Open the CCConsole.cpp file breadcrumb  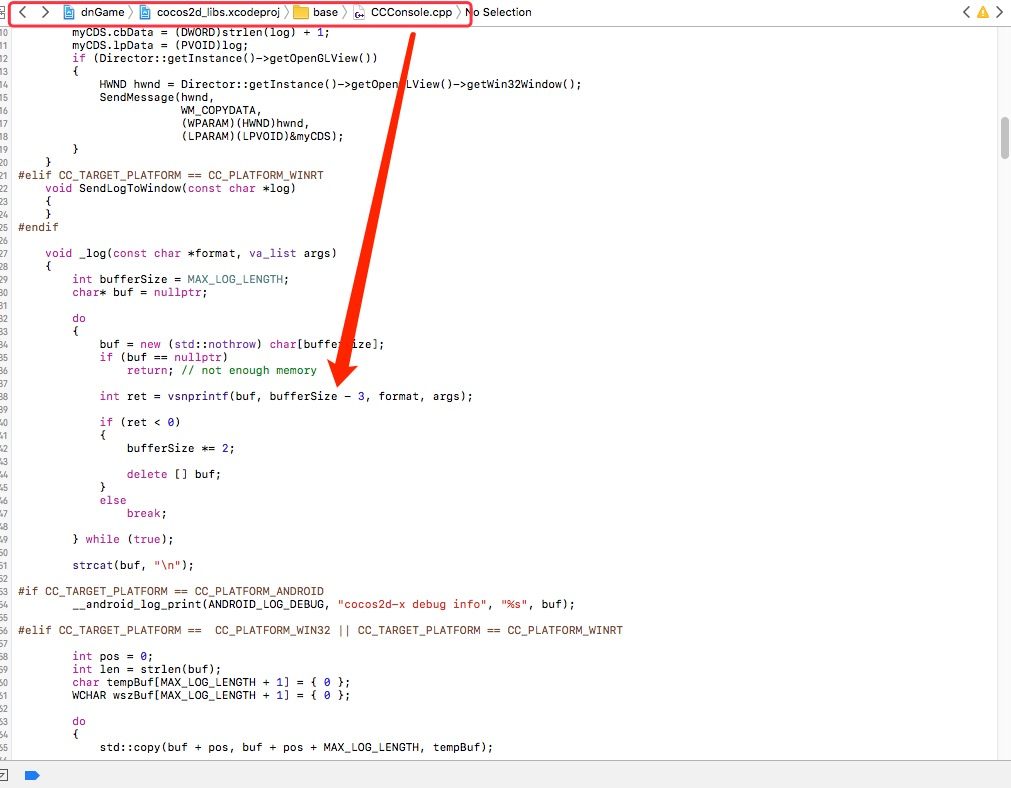coord(411,12)
